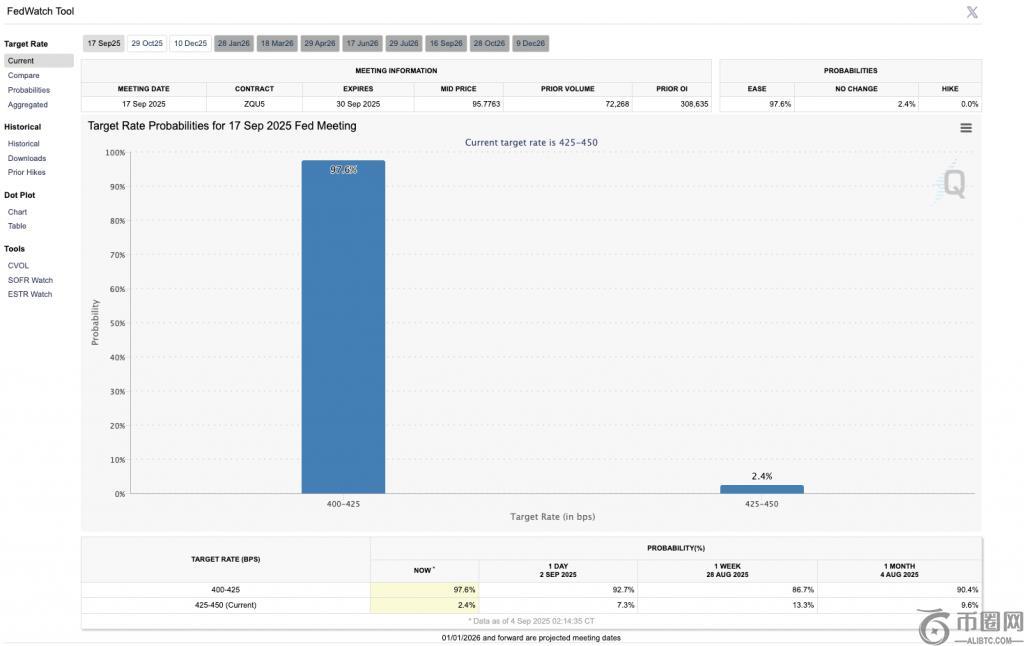Open Compare under Target Rate
The image size is (1024, 646).
[x=24, y=75]
